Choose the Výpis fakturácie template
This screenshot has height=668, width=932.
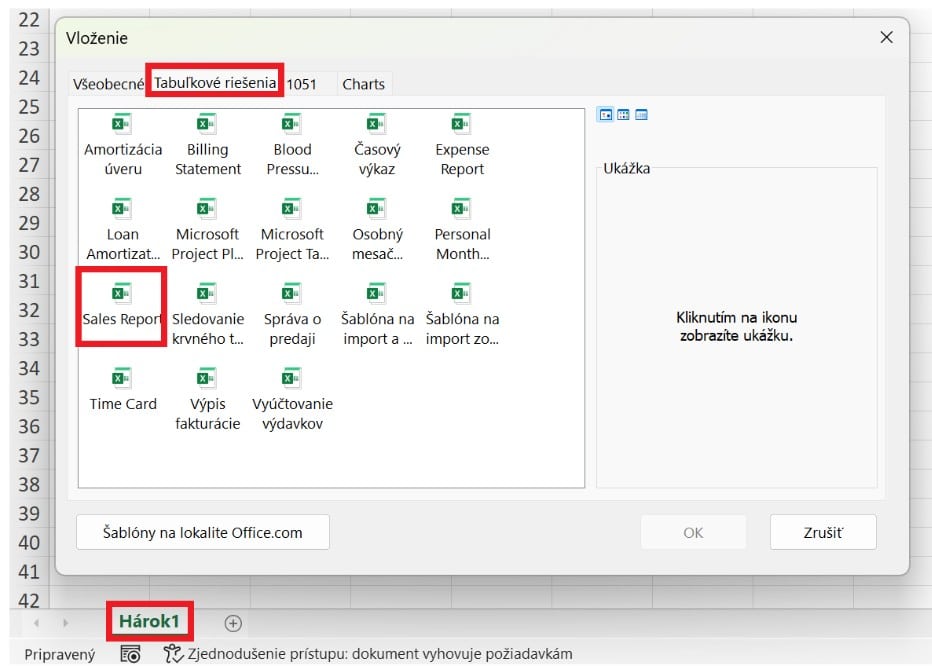point(207,400)
